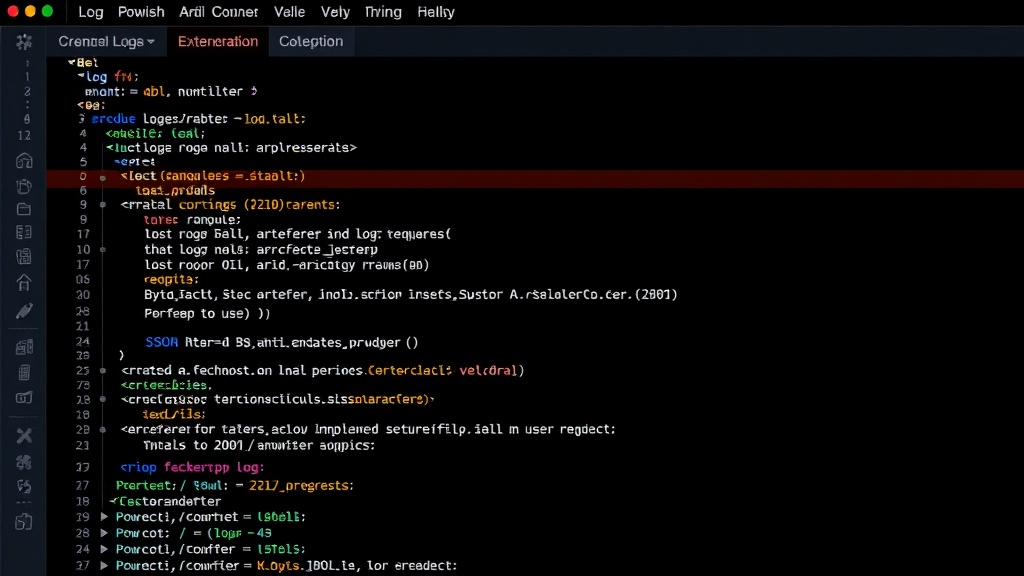Select the map-document icon in the sidebar
The width and height of the screenshot is (1024, 576).
tap(24, 256)
